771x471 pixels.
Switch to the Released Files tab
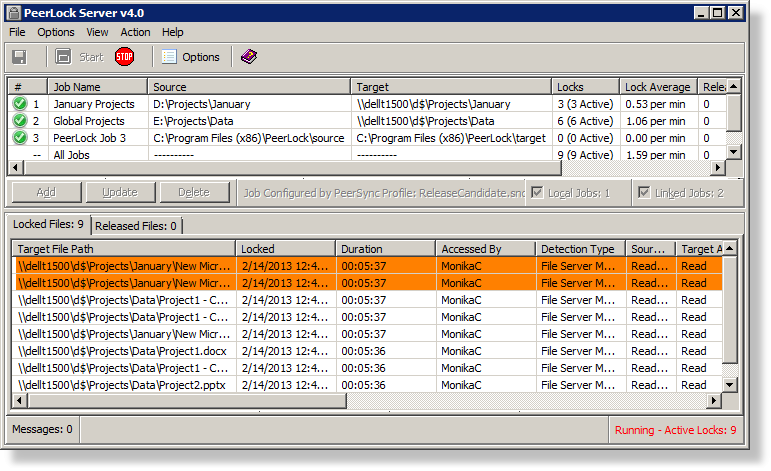(x=136, y=226)
